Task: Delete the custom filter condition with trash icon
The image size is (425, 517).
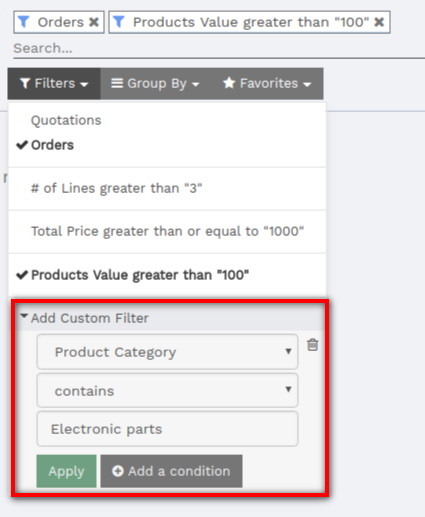Action: tap(312, 345)
